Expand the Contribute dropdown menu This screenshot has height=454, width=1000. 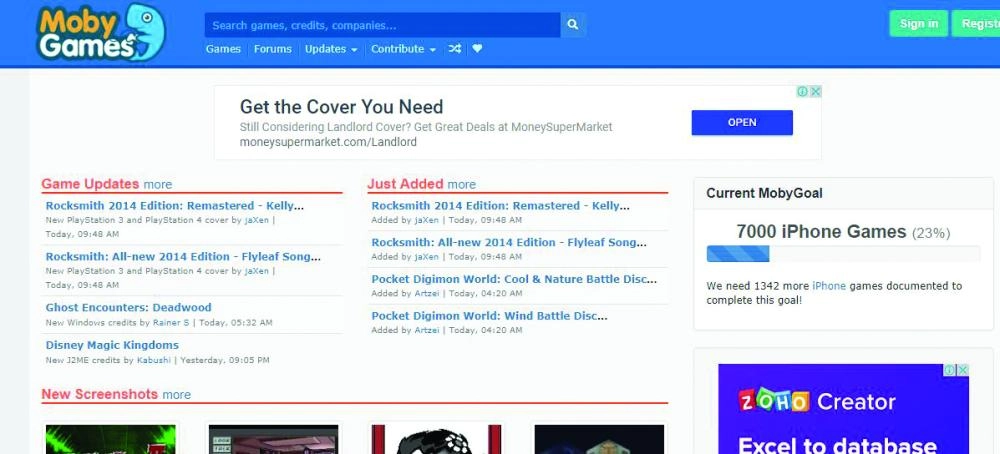tap(403, 49)
